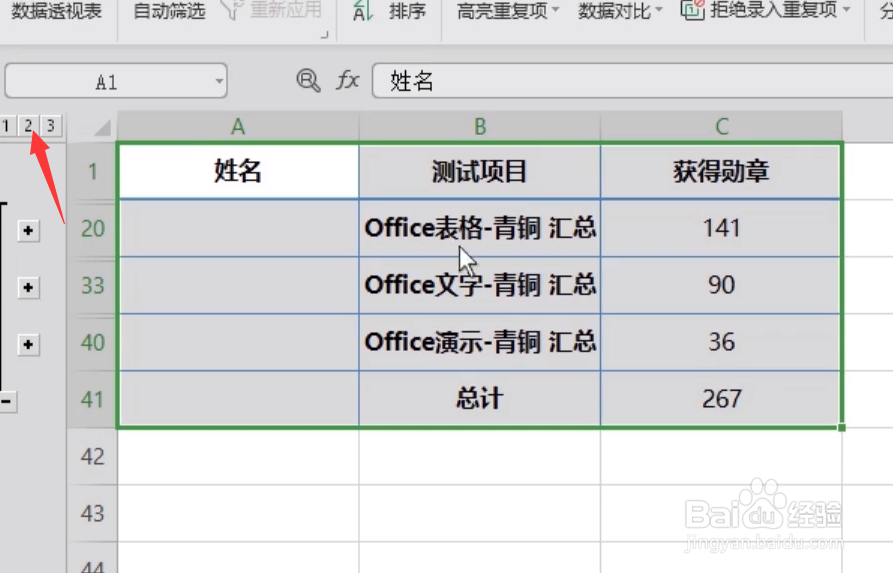Expand the Name Box dropdown arrow
Screen dimensions: 893x573
coord(219,81)
